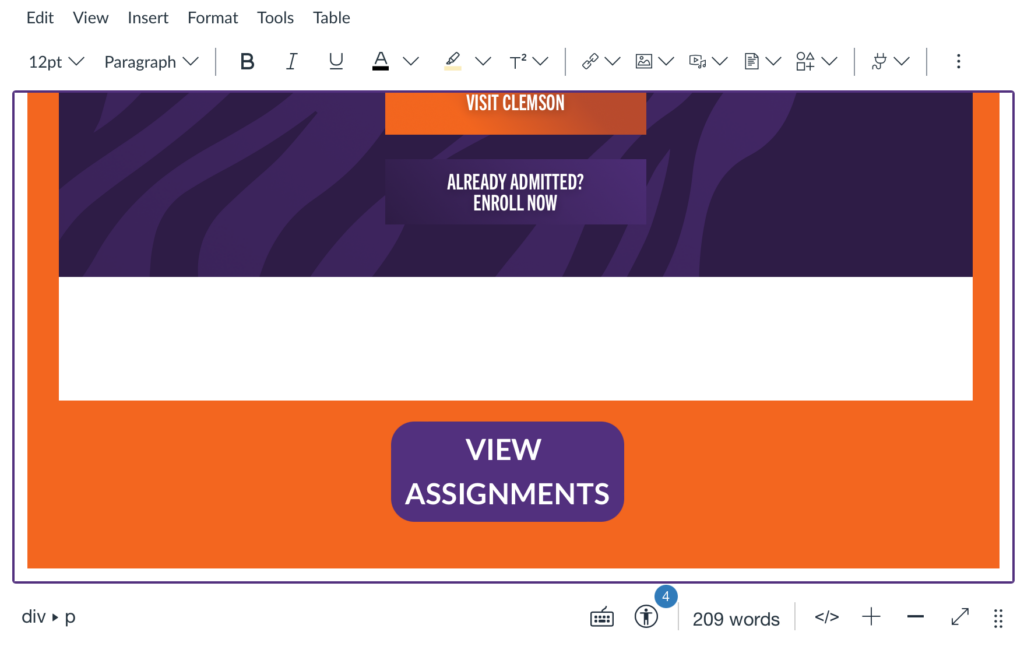Expand media options arrow
1024x646 pixels.
(x=720, y=61)
